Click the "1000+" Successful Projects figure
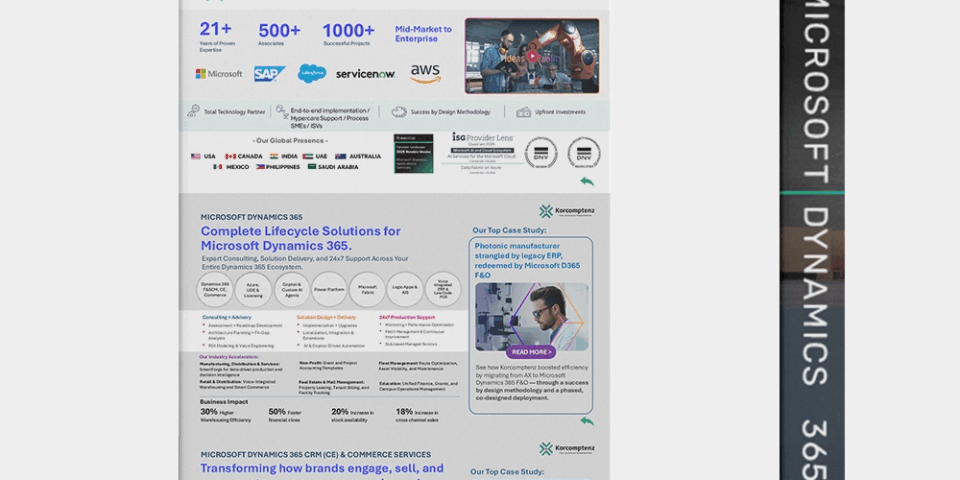Screen dimensions: 960x480 (348, 31)
